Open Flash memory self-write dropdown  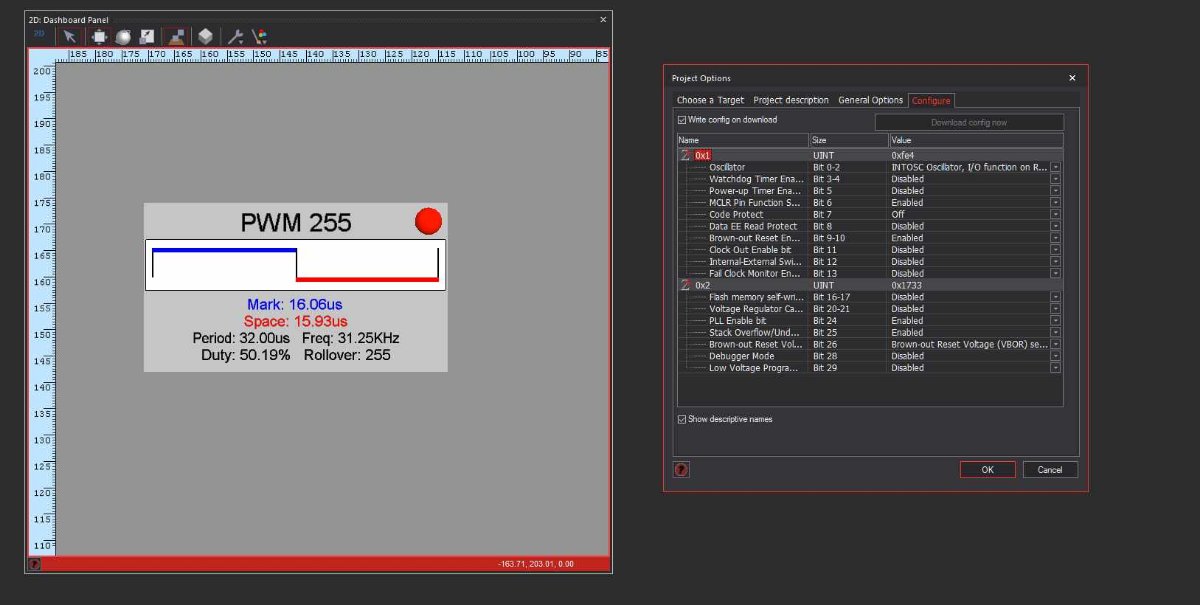tap(1055, 297)
